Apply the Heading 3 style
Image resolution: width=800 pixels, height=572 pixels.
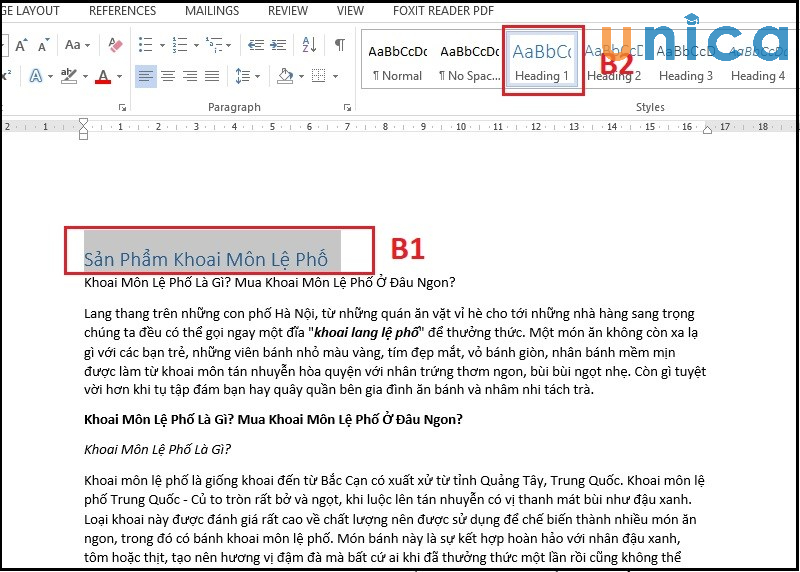[686, 62]
